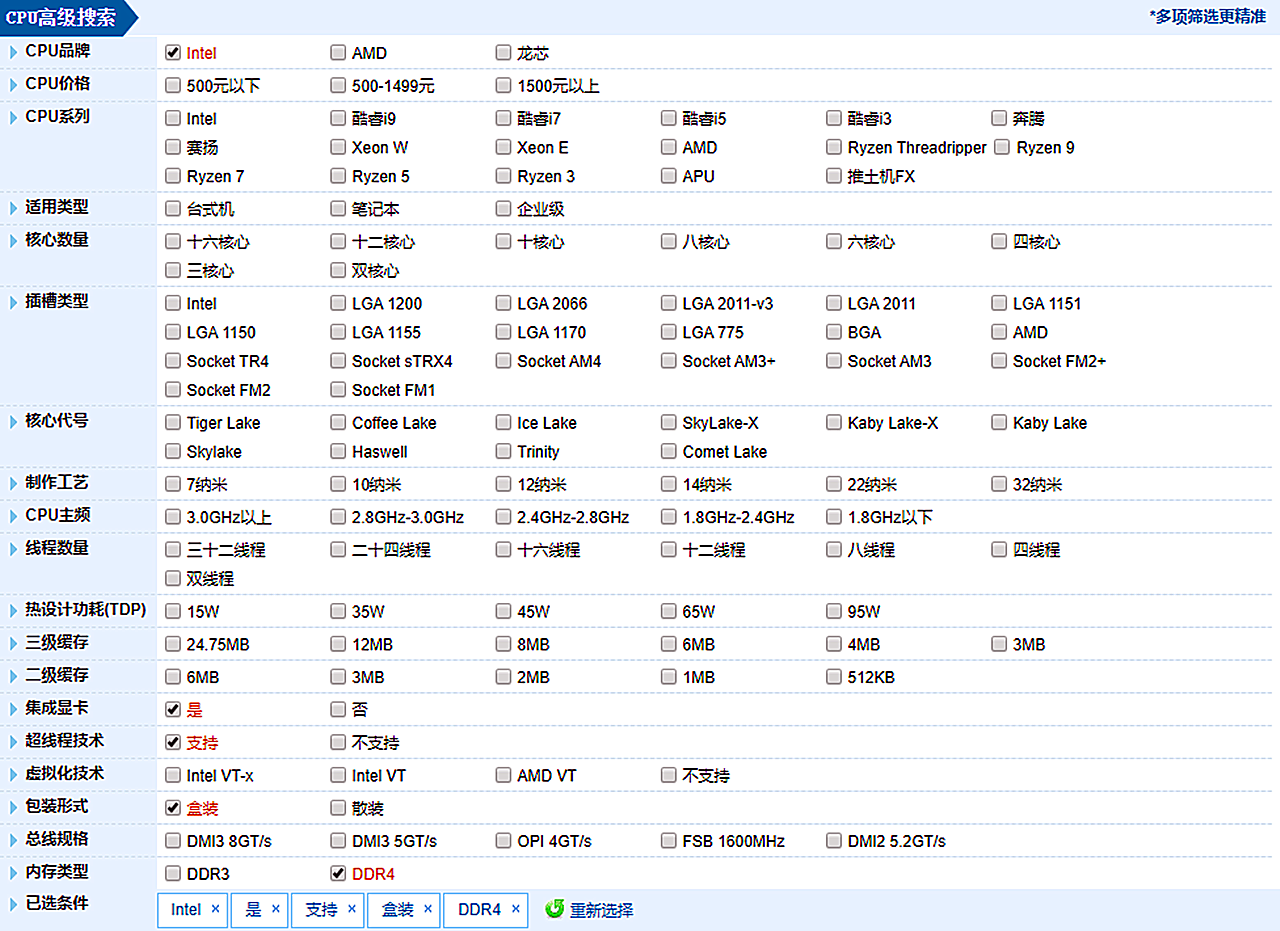
Task: Click the arrow icon beside CPU品牌
Action: (x=13, y=51)
